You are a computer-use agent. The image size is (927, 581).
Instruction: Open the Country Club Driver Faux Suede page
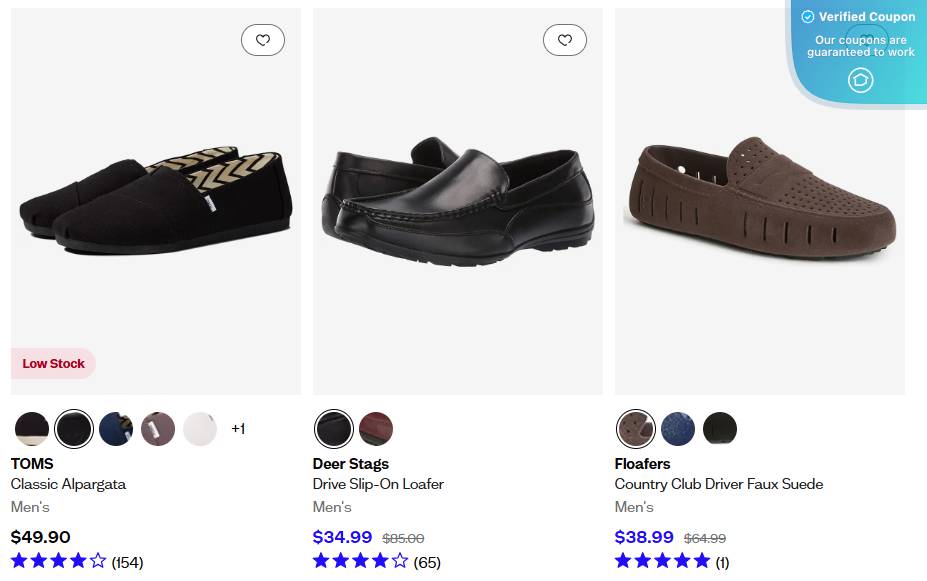(x=718, y=484)
